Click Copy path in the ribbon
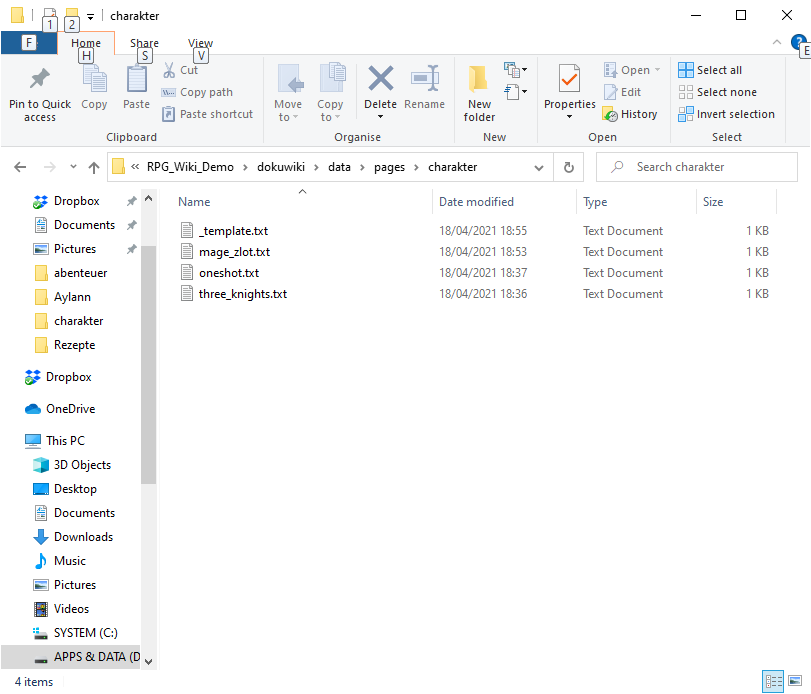Viewport: 811px width, 694px height. click(x=197, y=93)
